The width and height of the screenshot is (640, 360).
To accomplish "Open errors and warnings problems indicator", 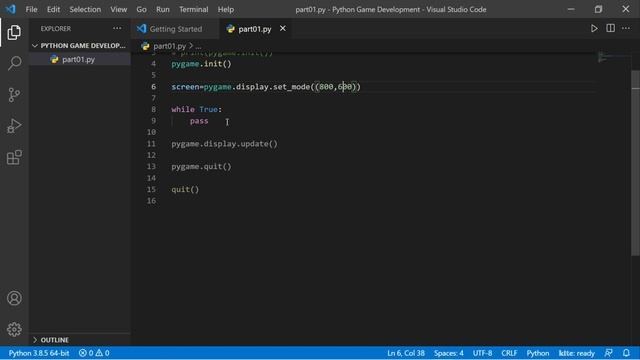I will point(94,353).
